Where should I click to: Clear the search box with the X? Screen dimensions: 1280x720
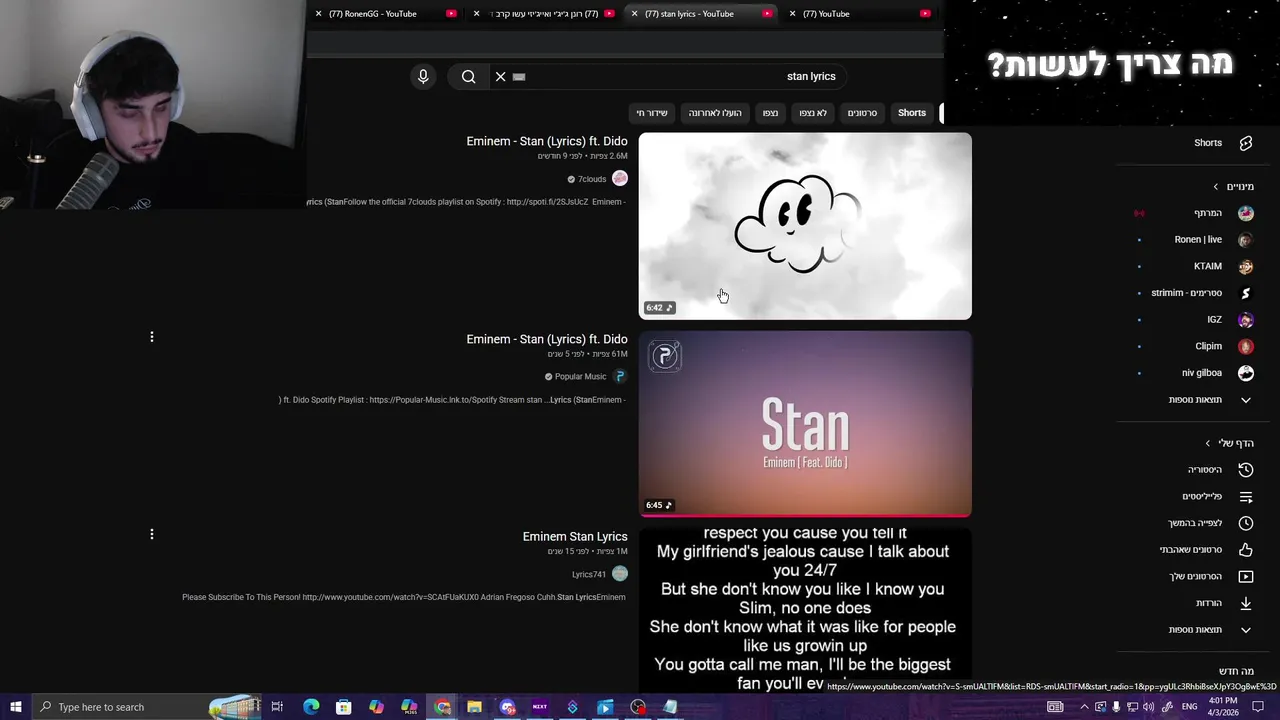coord(501,76)
